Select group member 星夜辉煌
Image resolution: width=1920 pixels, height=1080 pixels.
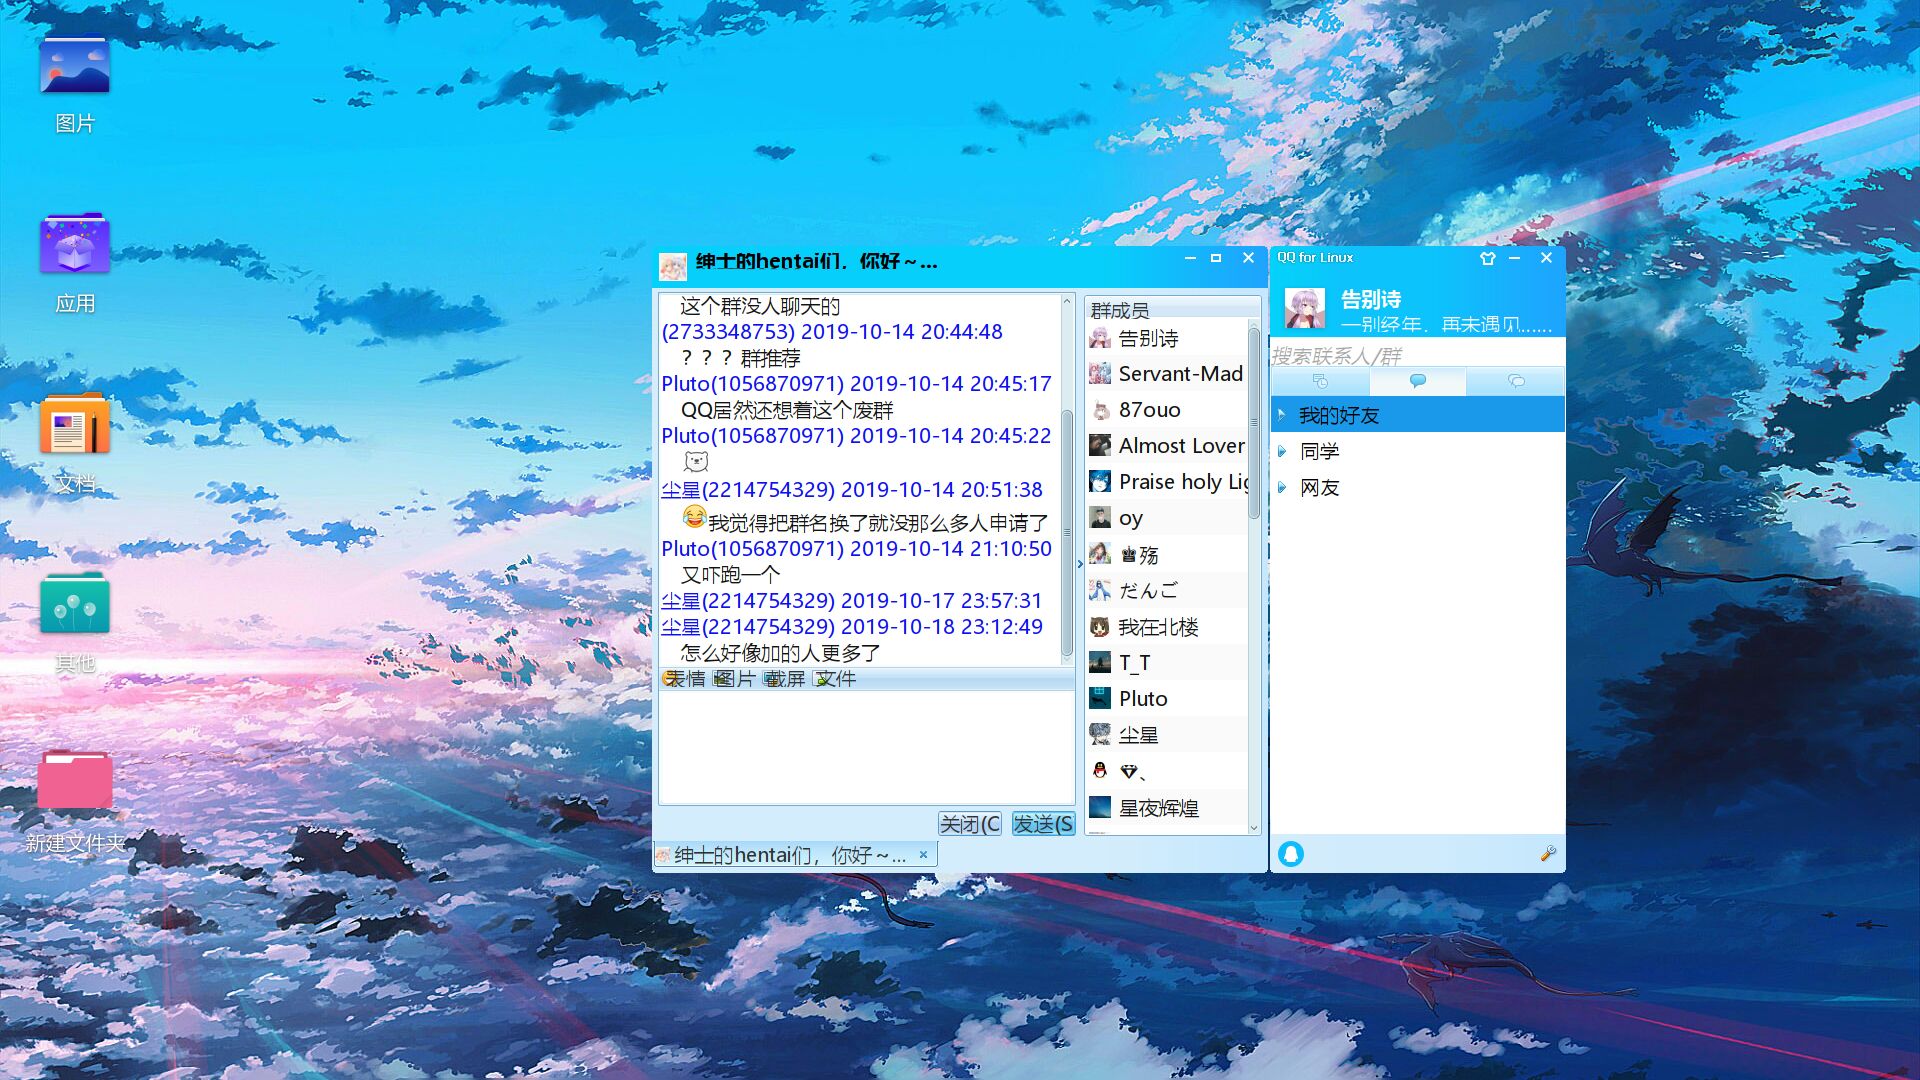pyautogui.click(x=1167, y=808)
